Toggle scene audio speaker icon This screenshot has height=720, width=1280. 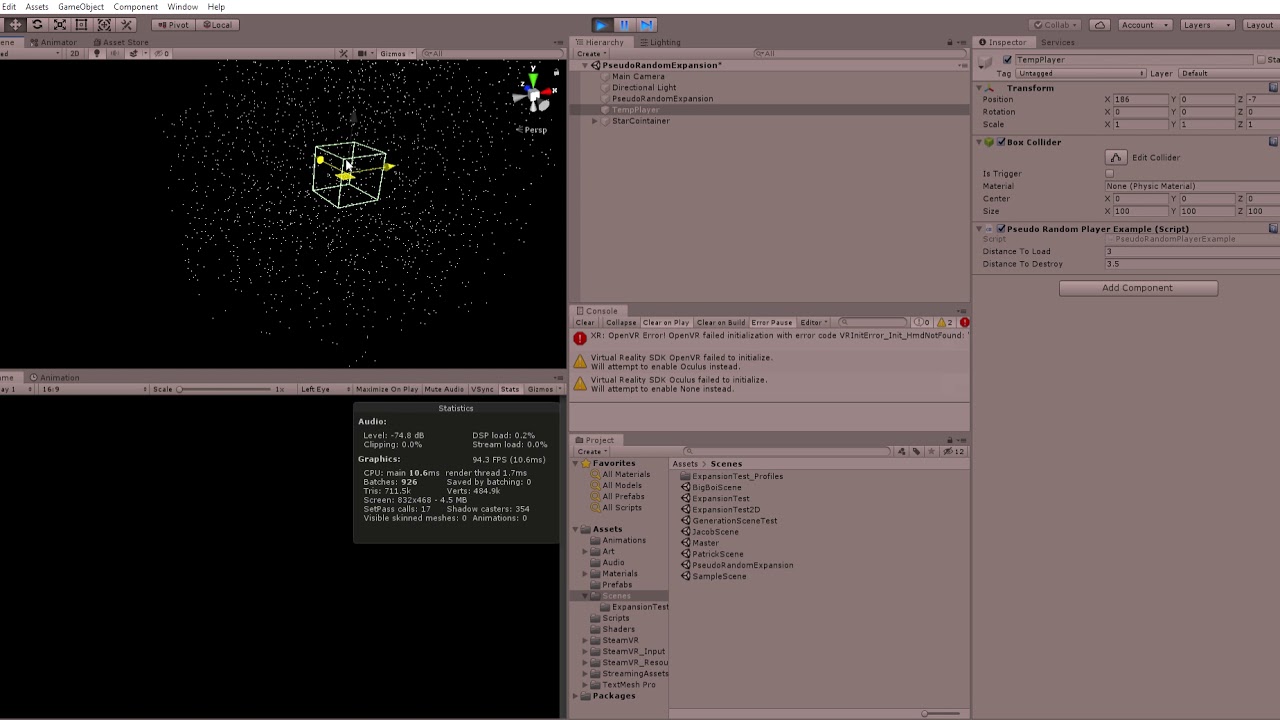114,53
